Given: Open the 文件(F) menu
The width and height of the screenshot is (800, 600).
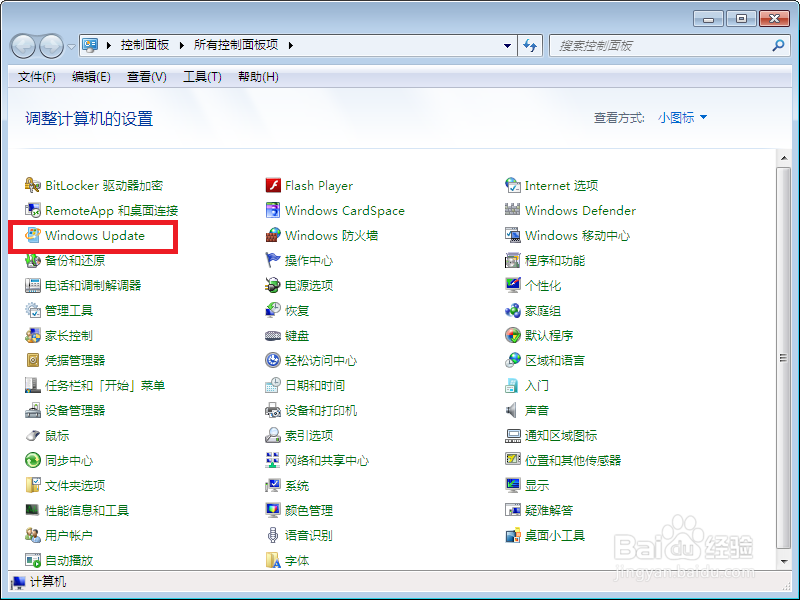Looking at the screenshot, I should point(37,77).
